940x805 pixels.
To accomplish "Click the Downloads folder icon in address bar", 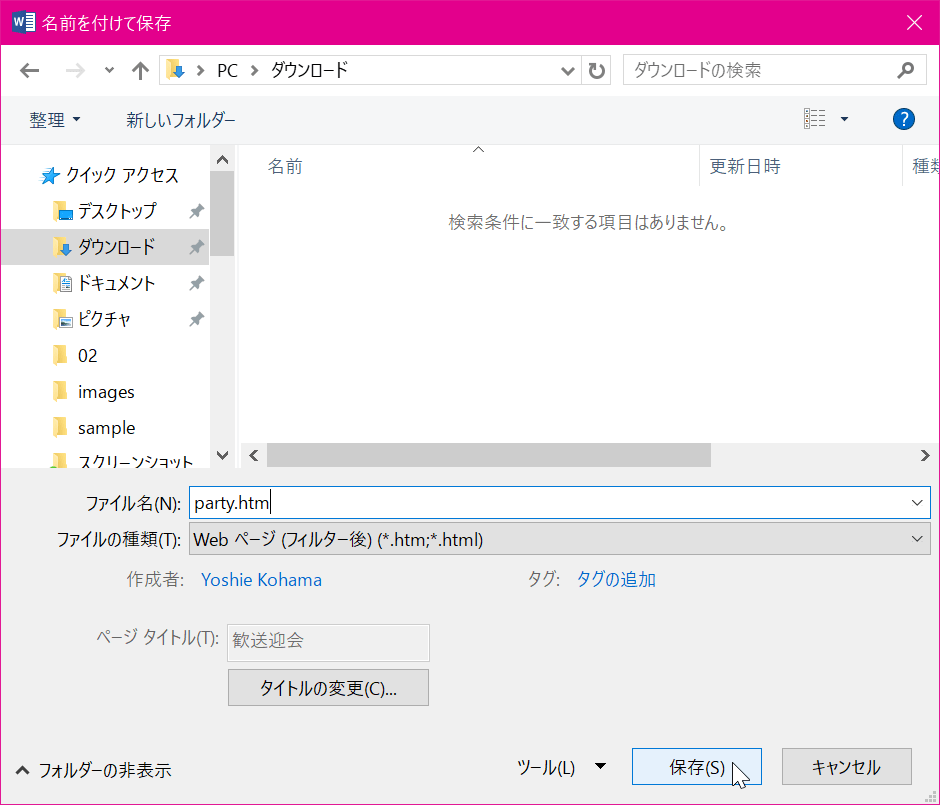I will [x=175, y=70].
